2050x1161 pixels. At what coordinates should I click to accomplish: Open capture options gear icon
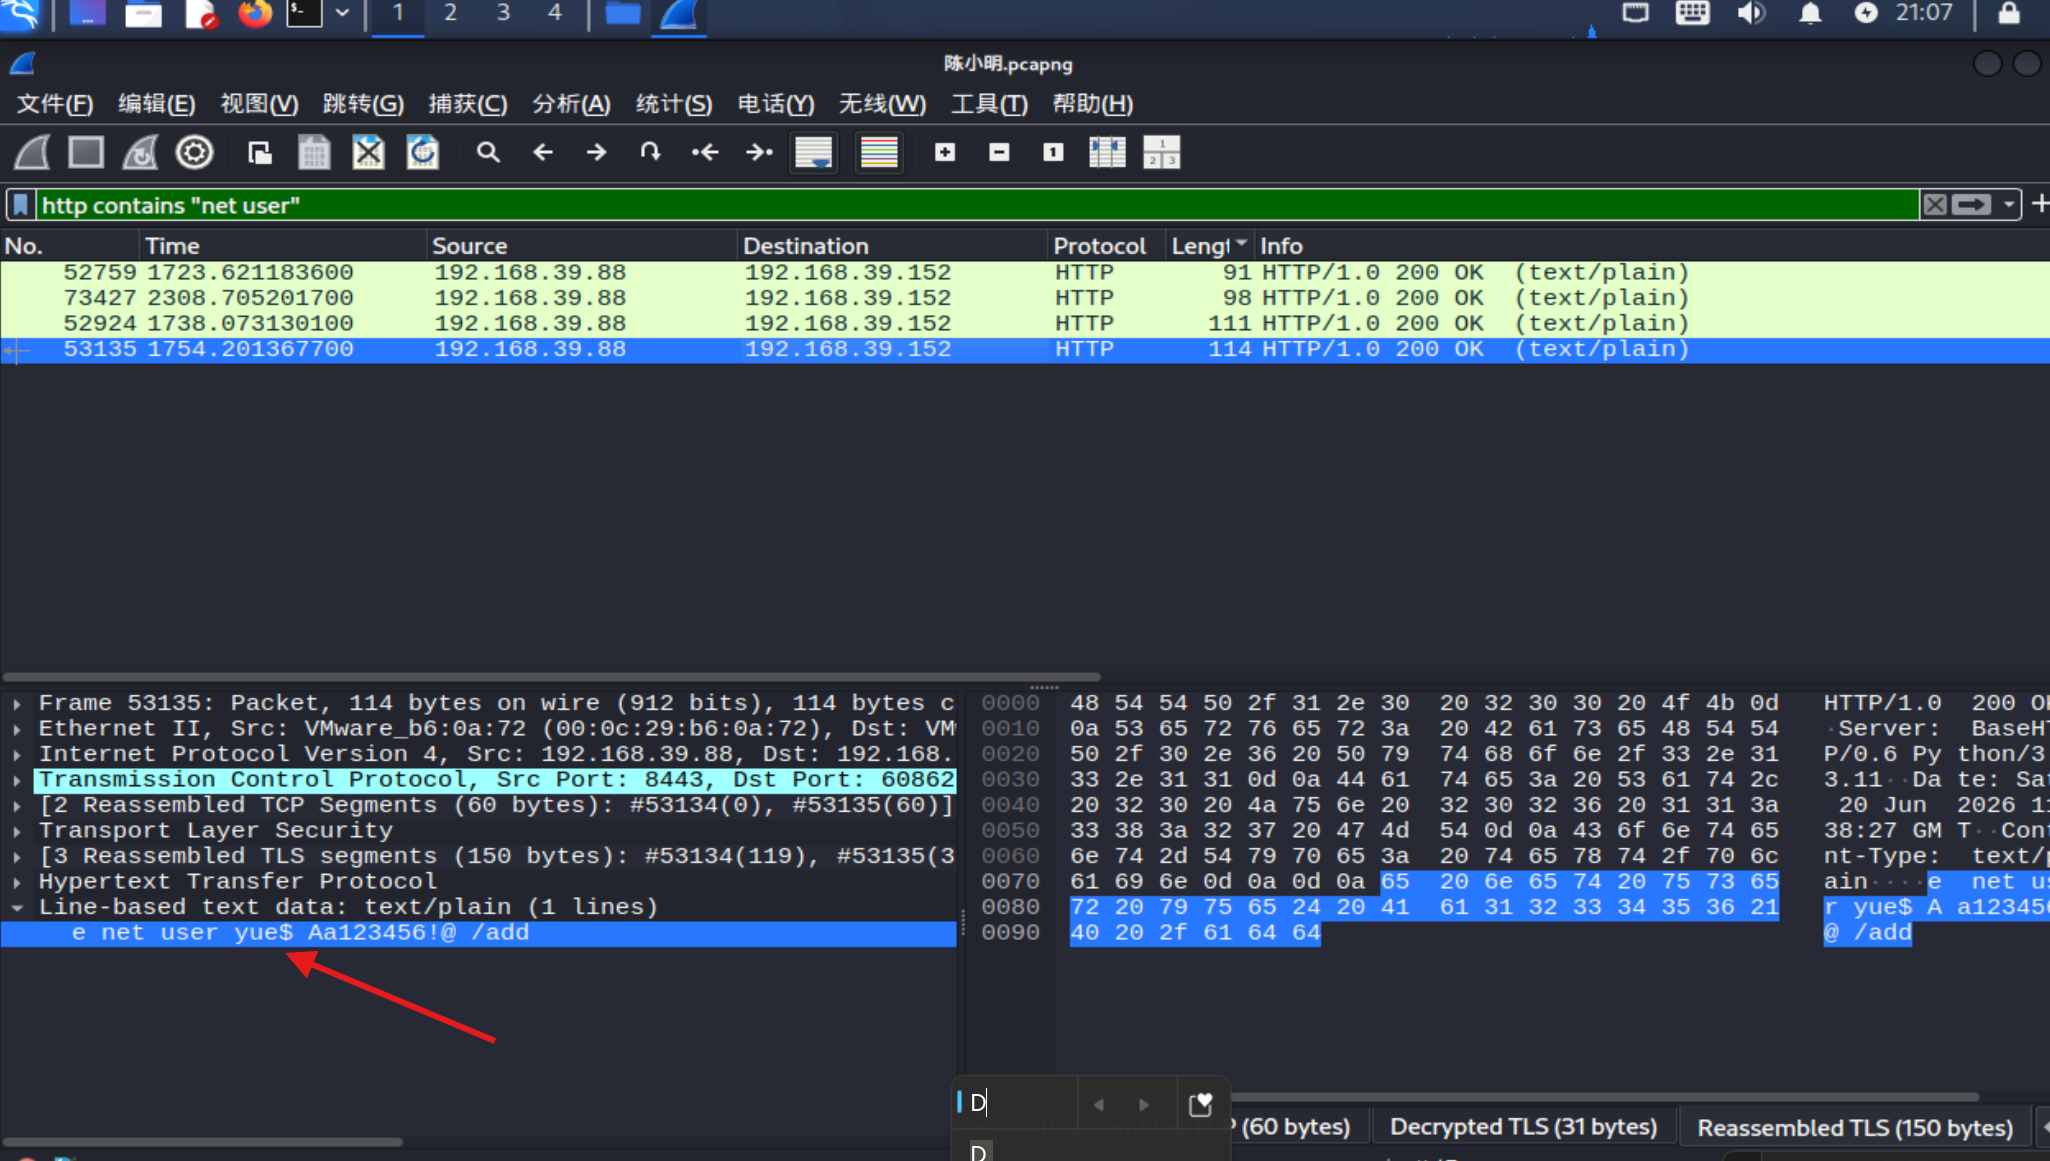[x=194, y=153]
